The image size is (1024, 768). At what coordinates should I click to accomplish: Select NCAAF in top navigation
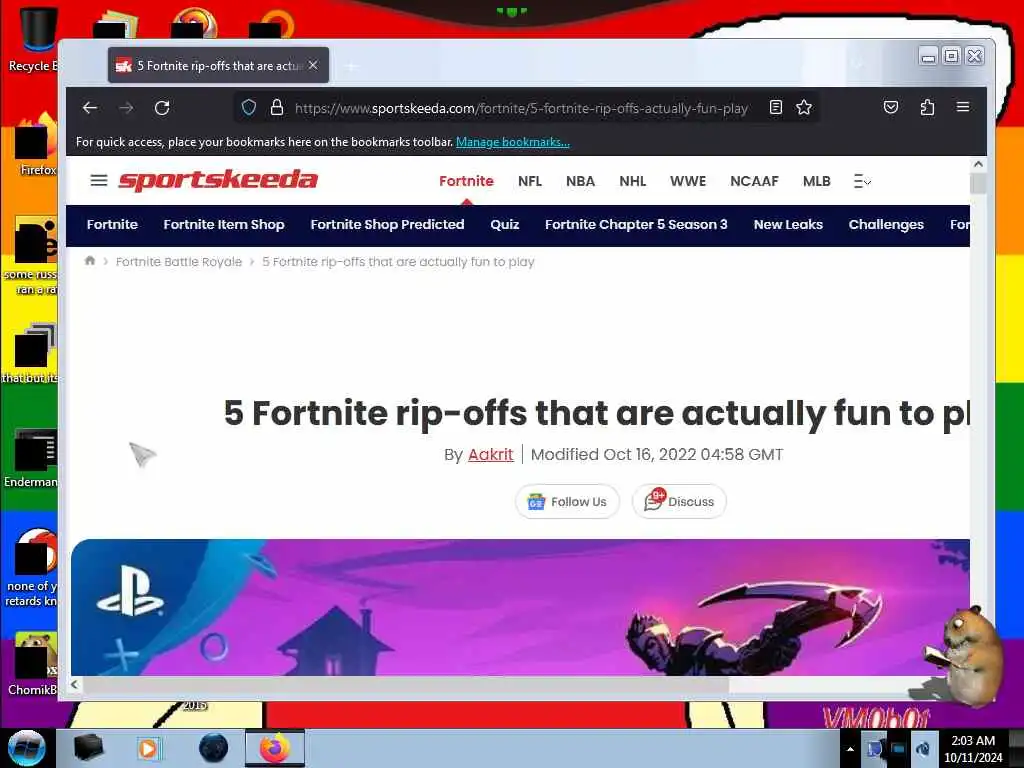(x=754, y=181)
